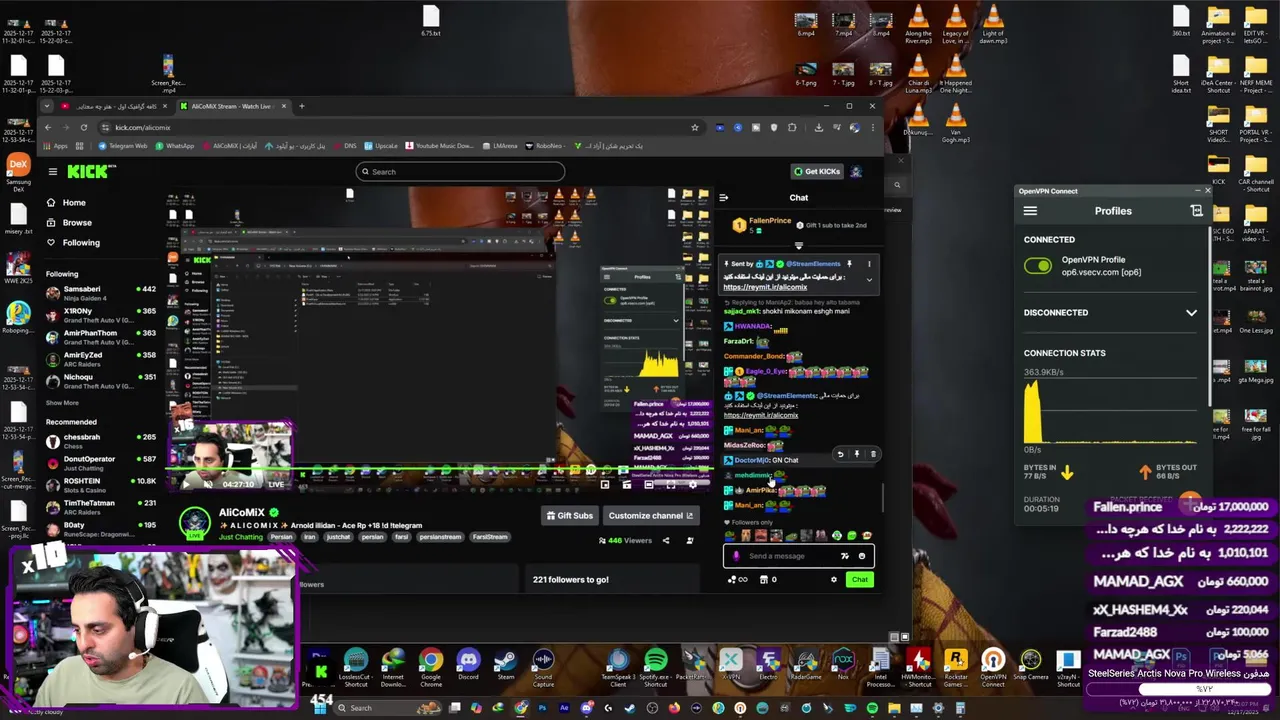
Task: Bookmark this page with star icon
Action: pyautogui.click(x=695, y=128)
